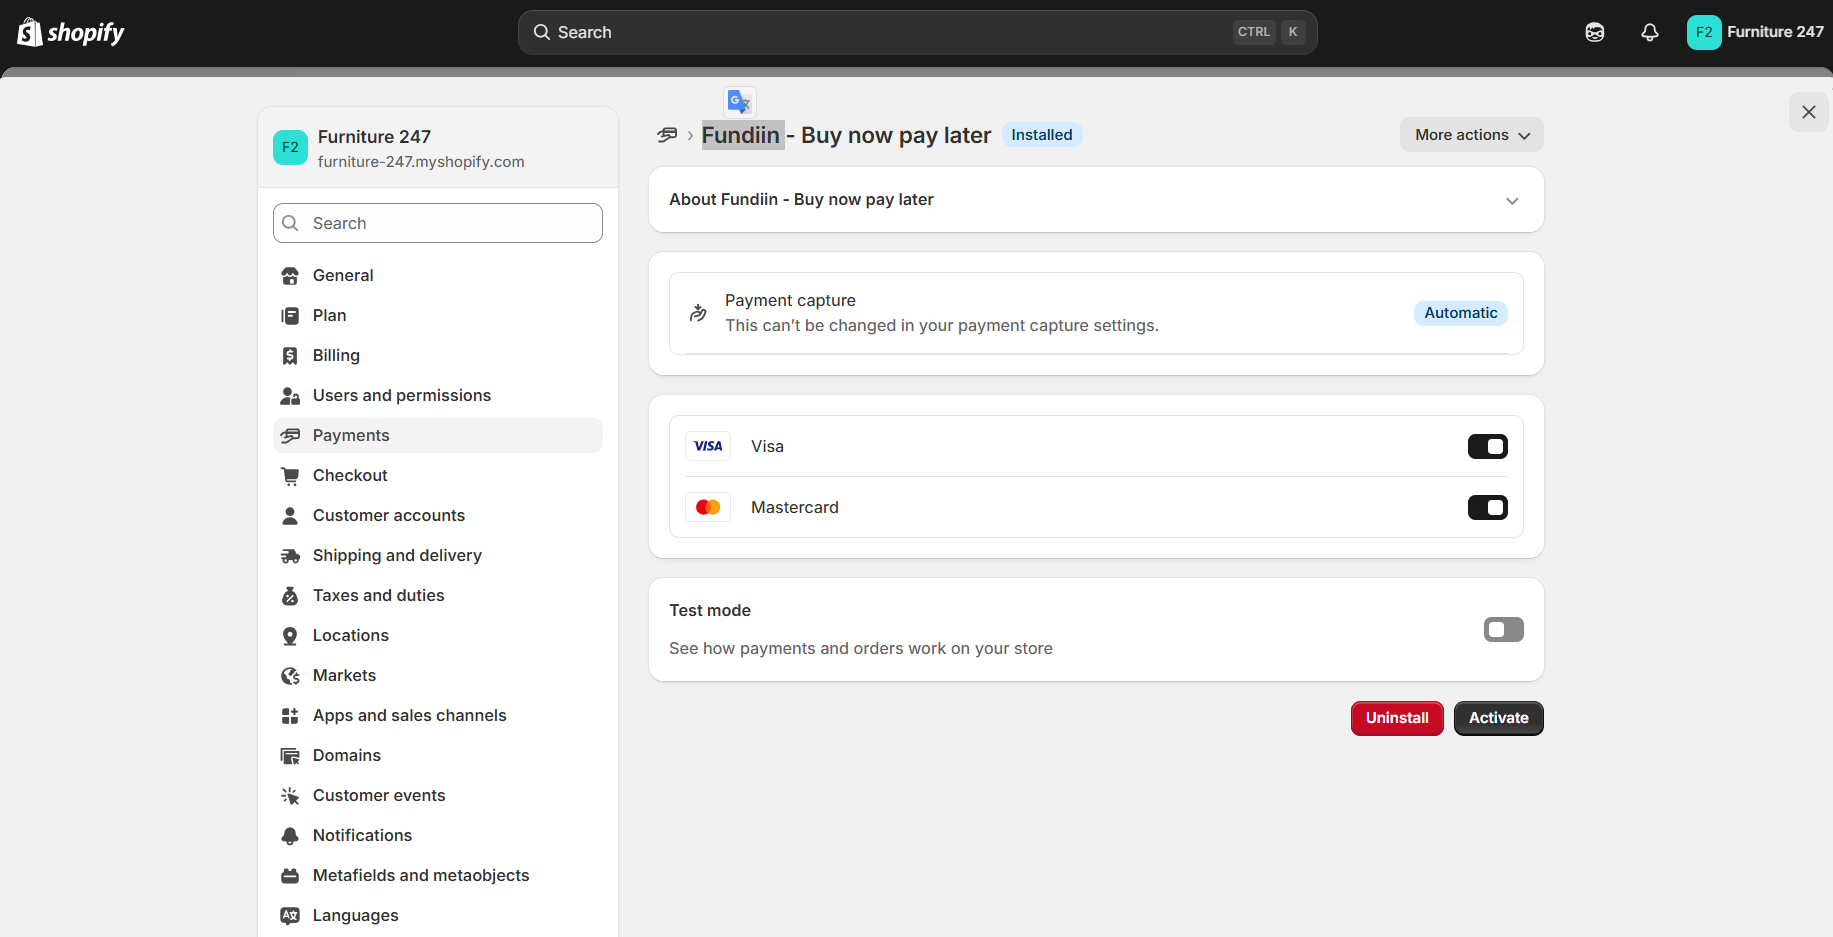The height and width of the screenshot is (937, 1833).
Task: Click the Shopify logo in header
Action: tap(70, 32)
